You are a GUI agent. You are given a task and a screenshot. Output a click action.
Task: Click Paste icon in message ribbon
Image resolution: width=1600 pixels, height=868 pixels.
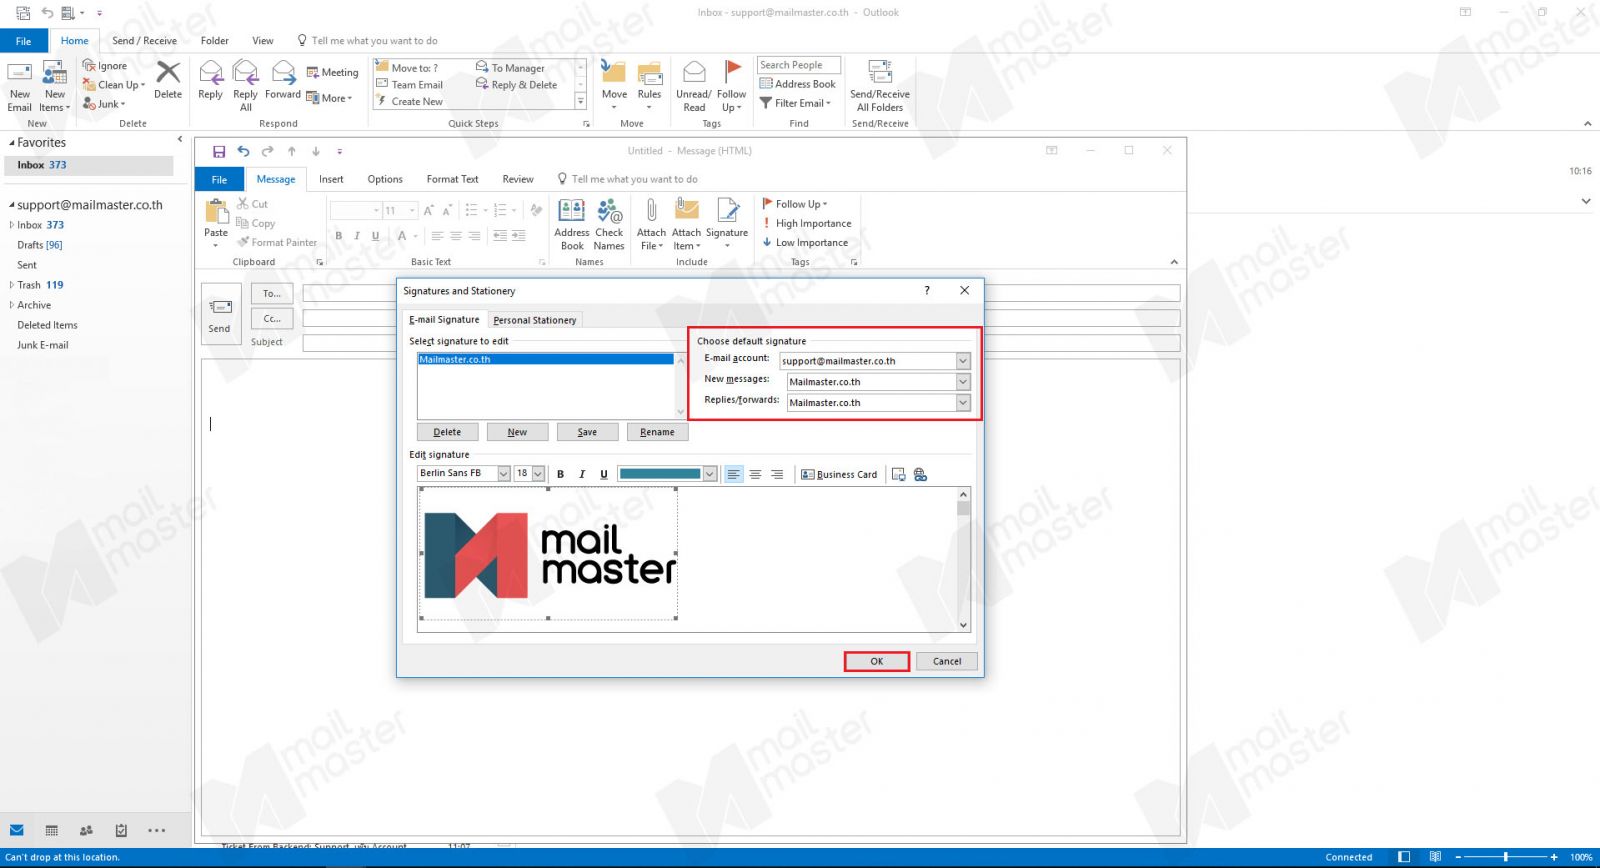[216, 211]
